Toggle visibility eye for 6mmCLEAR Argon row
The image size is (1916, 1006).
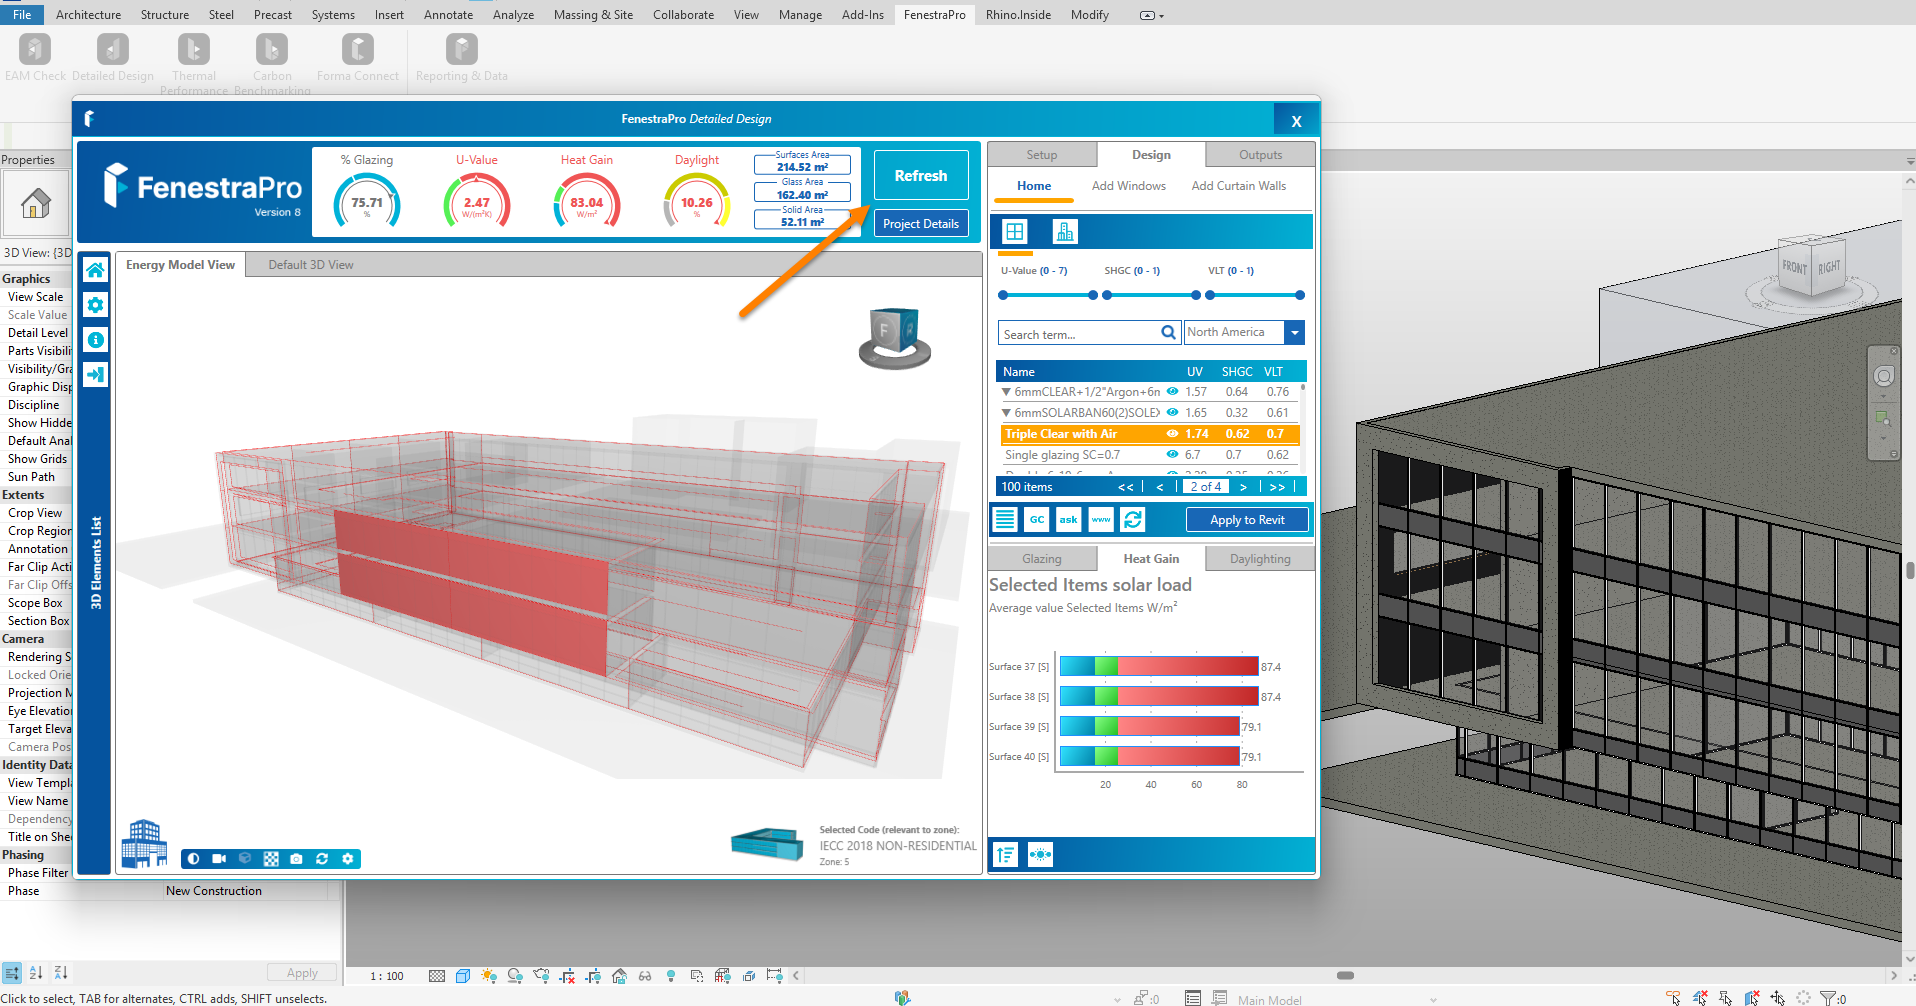(1172, 392)
